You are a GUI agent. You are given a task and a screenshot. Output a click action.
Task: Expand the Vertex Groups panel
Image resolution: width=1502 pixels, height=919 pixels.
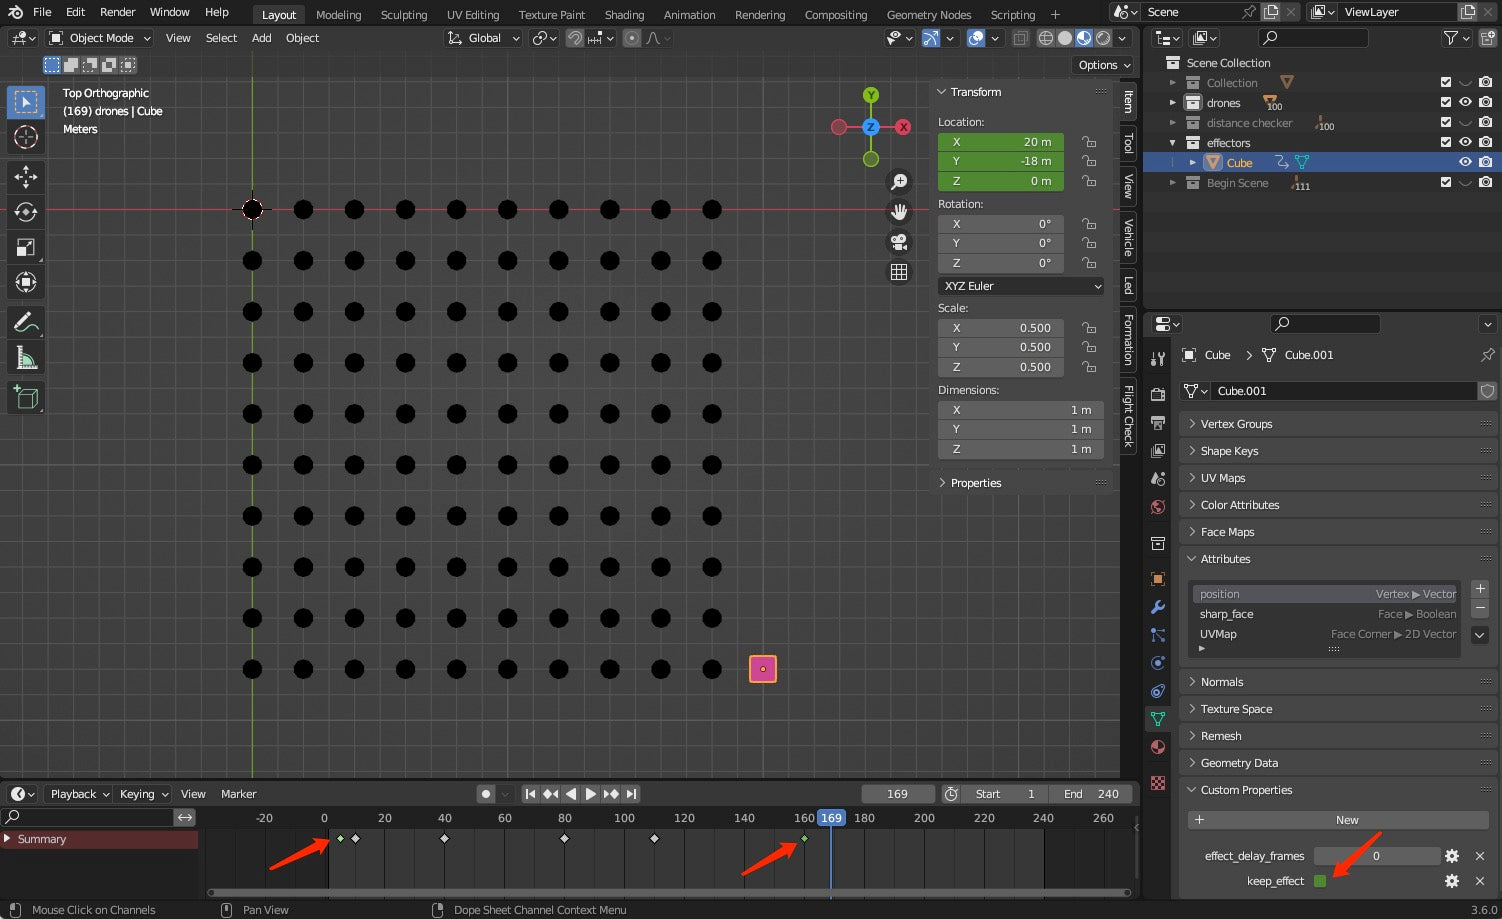pyautogui.click(x=1236, y=424)
